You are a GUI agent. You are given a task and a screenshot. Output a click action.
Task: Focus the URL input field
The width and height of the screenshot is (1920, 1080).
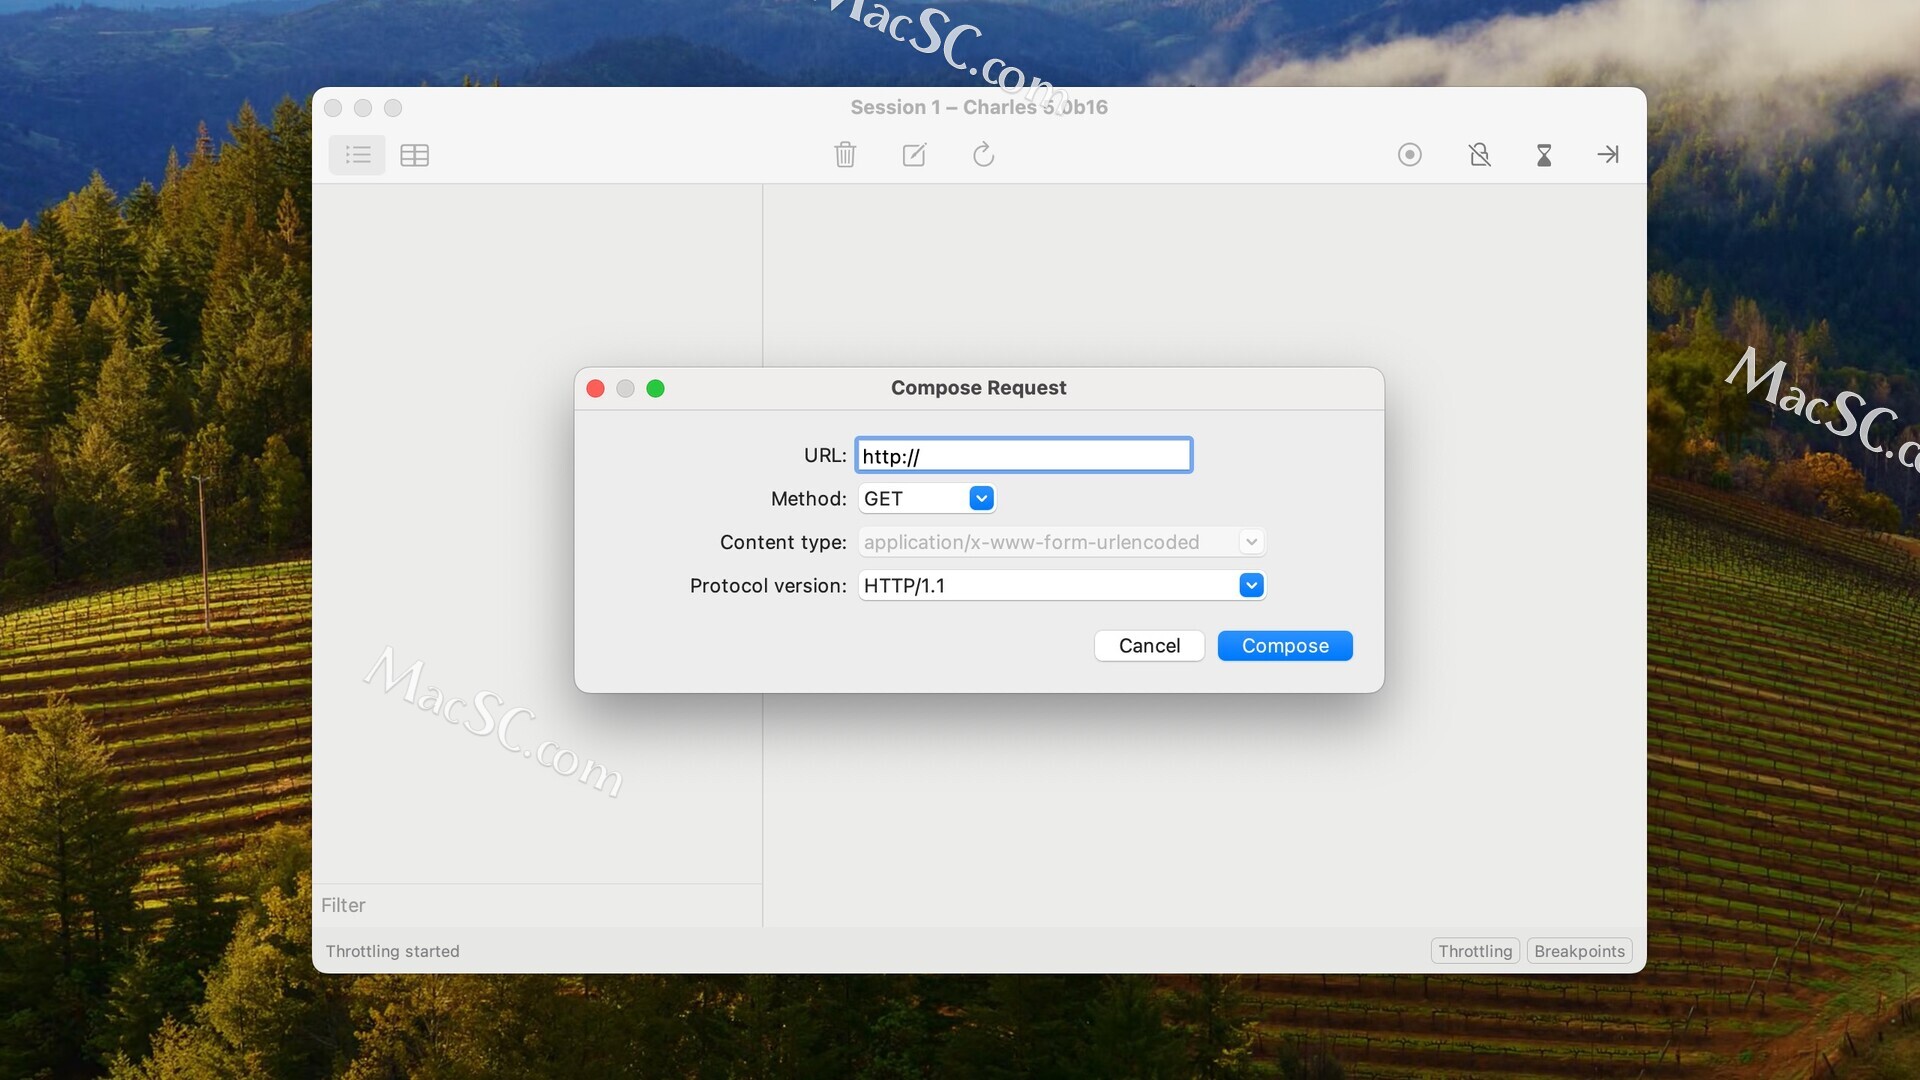pyautogui.click(x=1024, y=455)
